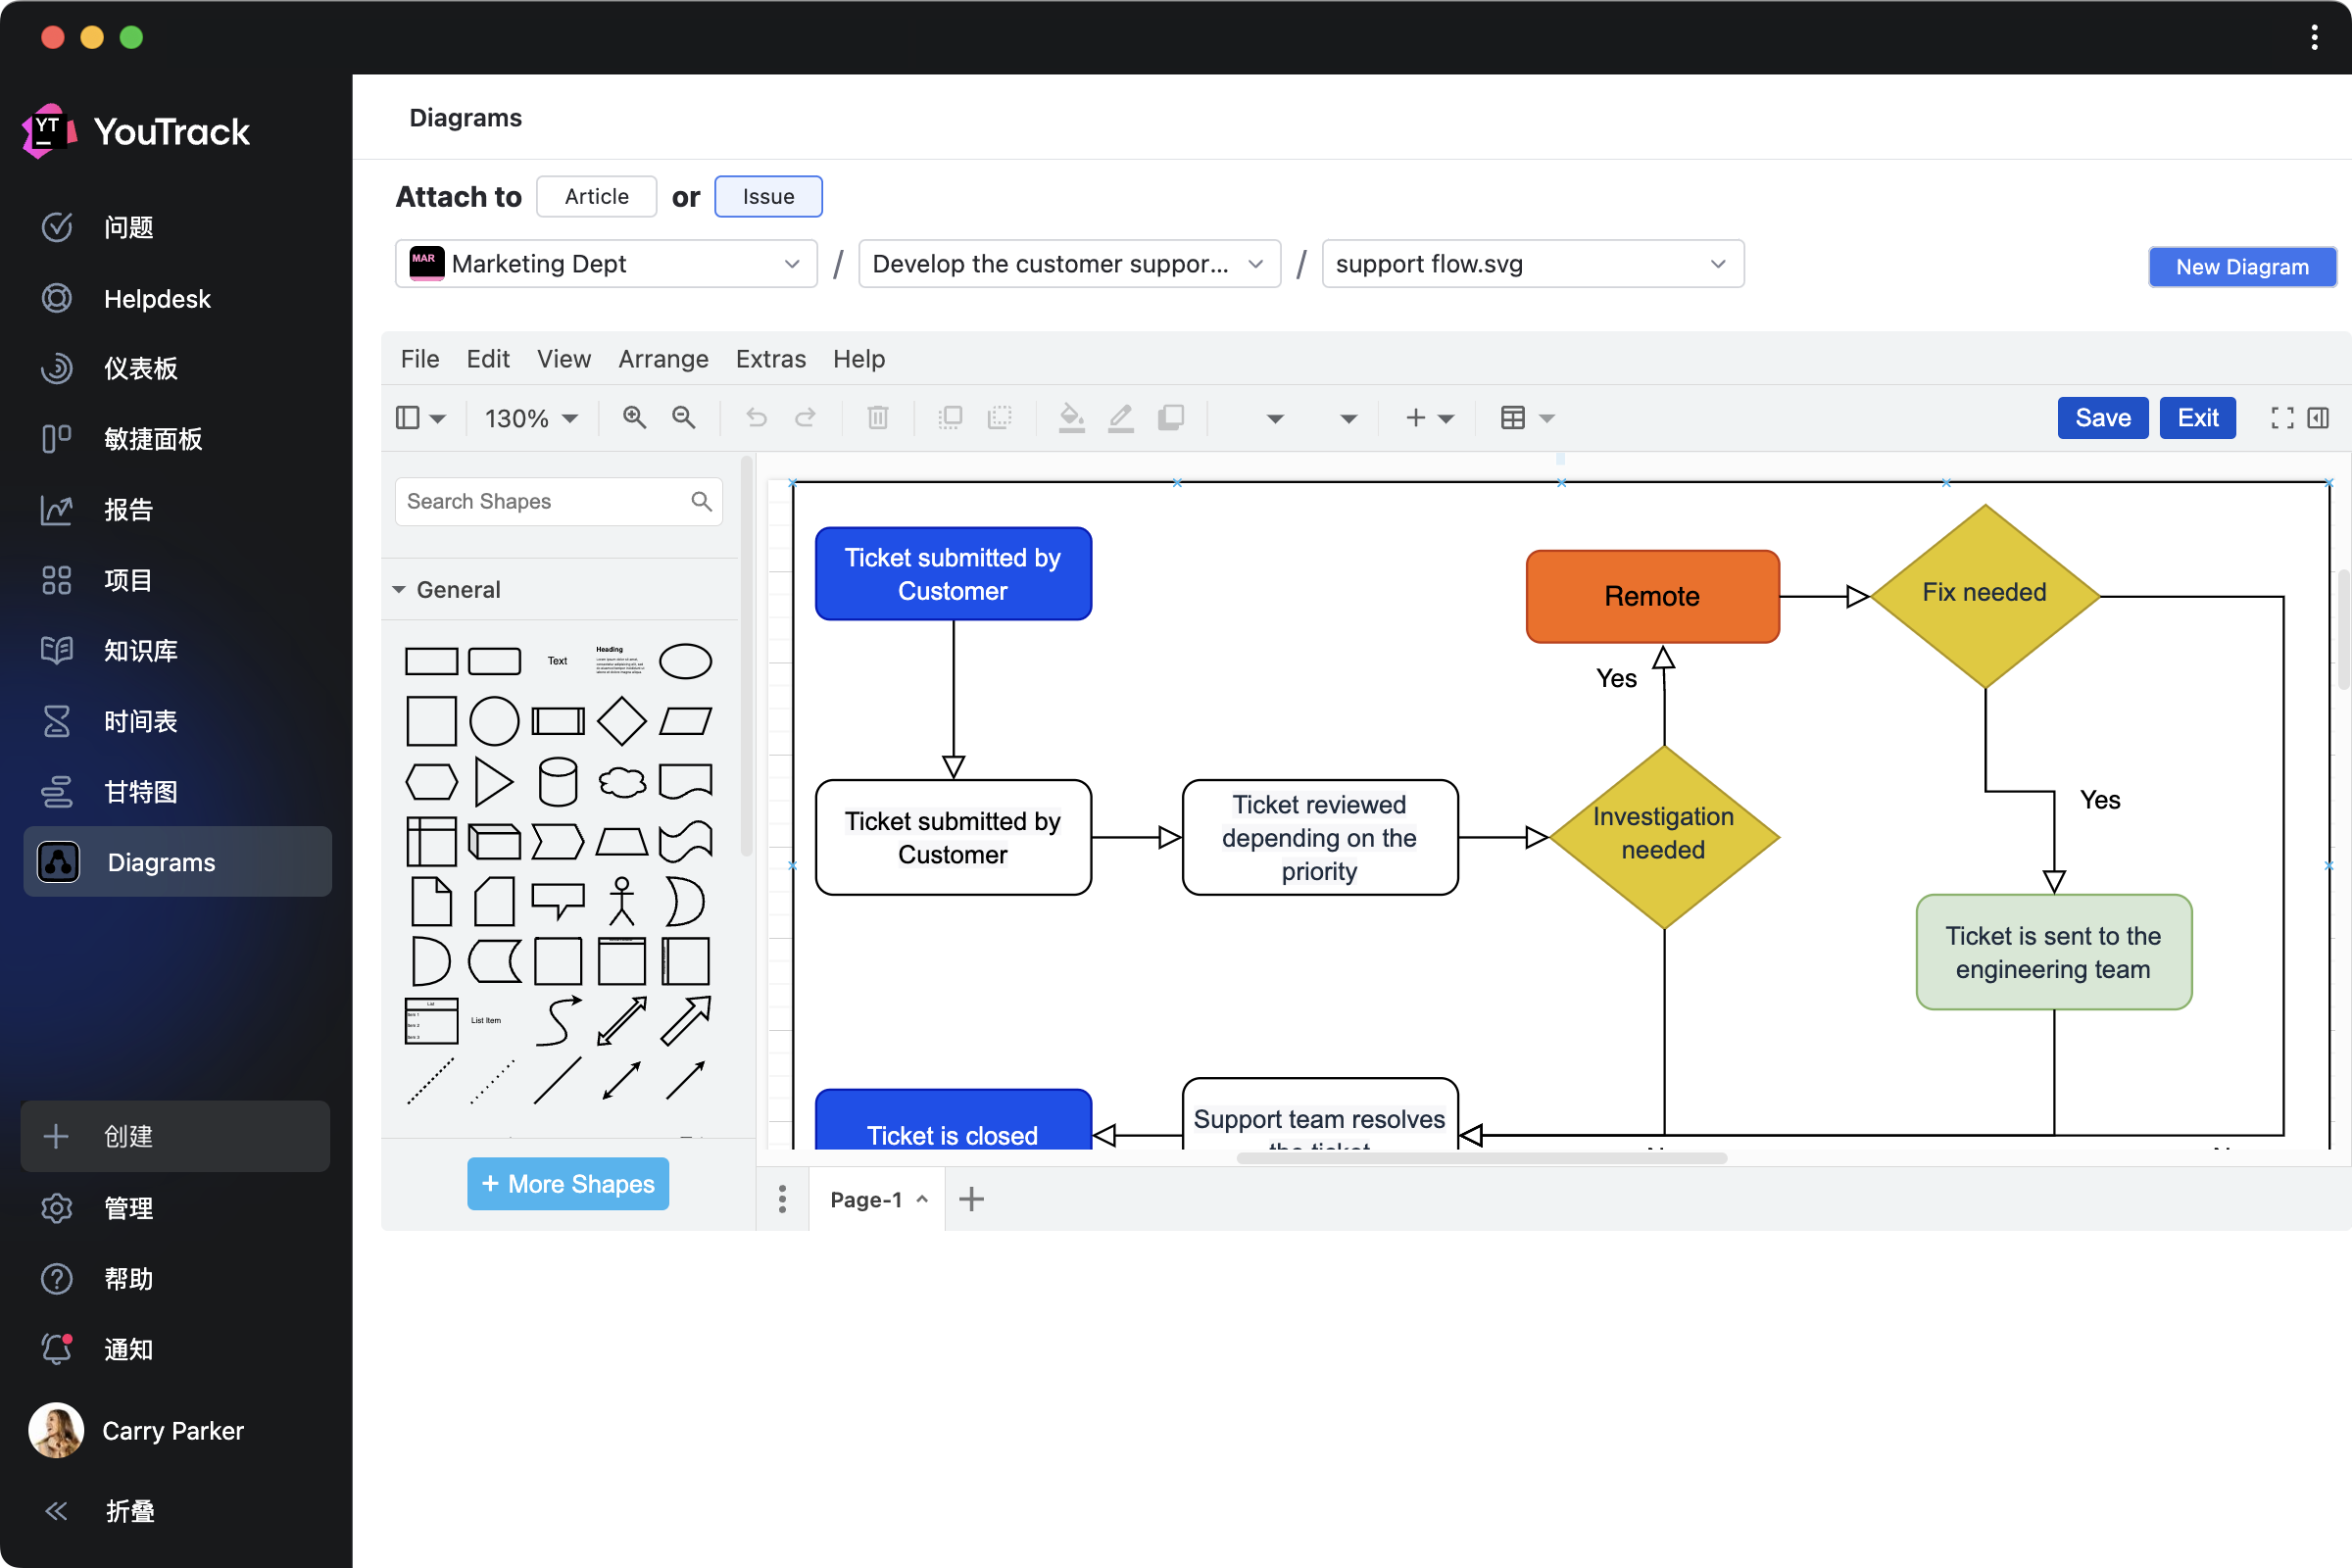The height and width of the screenshot is (1568, 2352).
Task: Open the Marketing Dept project dropdown
Action: [606, 264]
